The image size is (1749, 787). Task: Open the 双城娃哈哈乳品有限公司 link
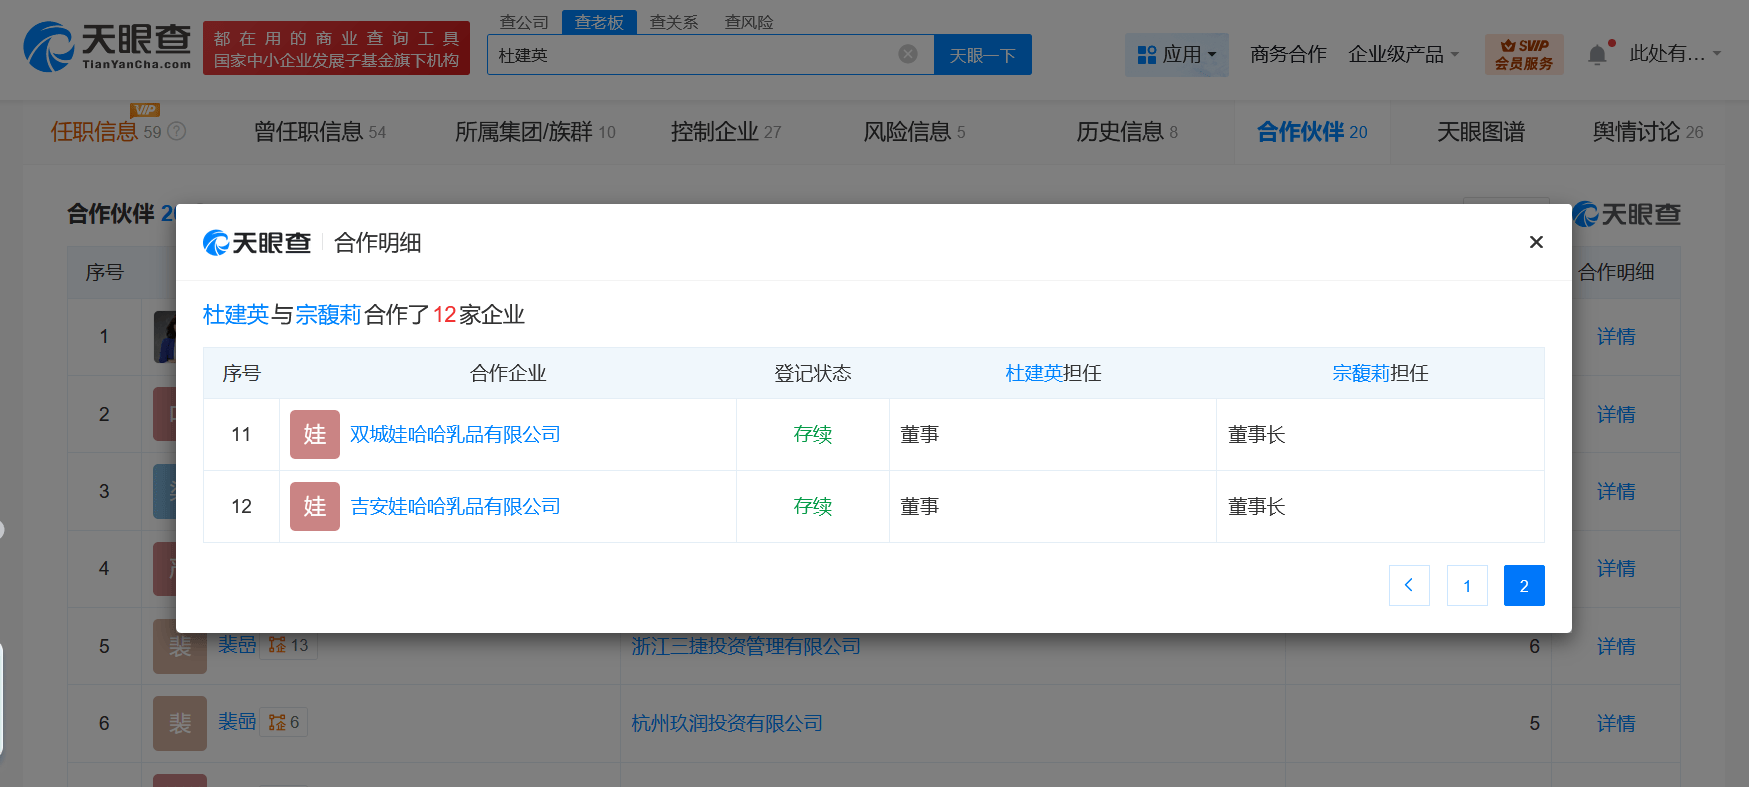(455, 434)
